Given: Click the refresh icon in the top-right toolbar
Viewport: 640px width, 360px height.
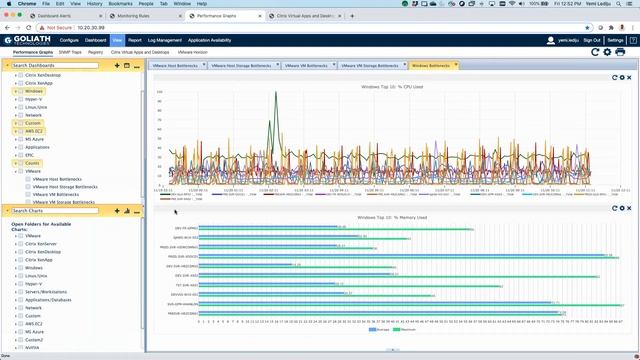Looking at the screenshot, I should click(x=595, y=52).
